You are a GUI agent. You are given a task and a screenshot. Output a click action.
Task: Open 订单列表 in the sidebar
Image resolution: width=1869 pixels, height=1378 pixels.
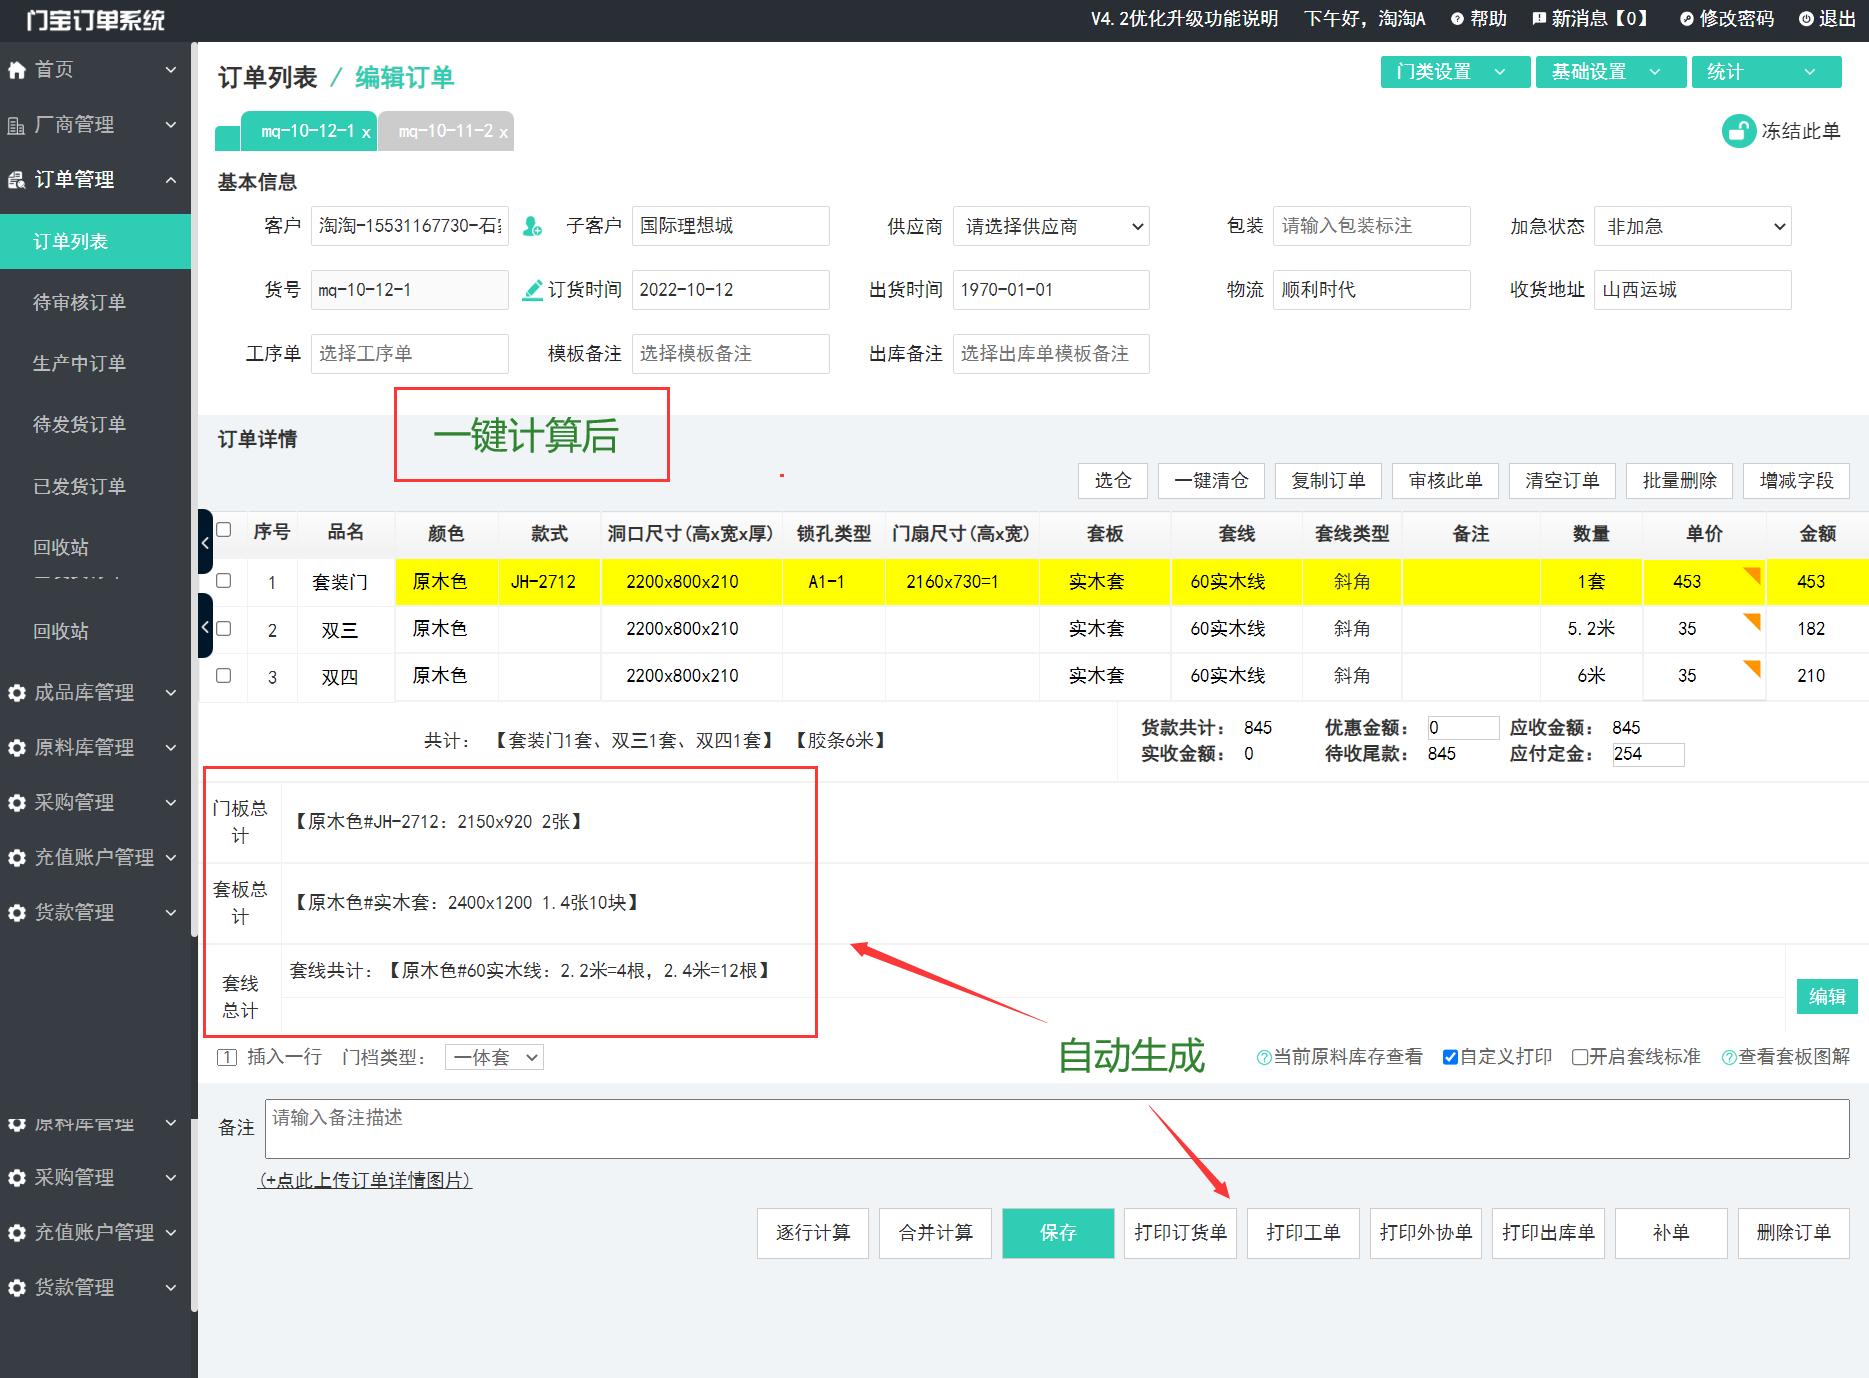pos(95,241)
